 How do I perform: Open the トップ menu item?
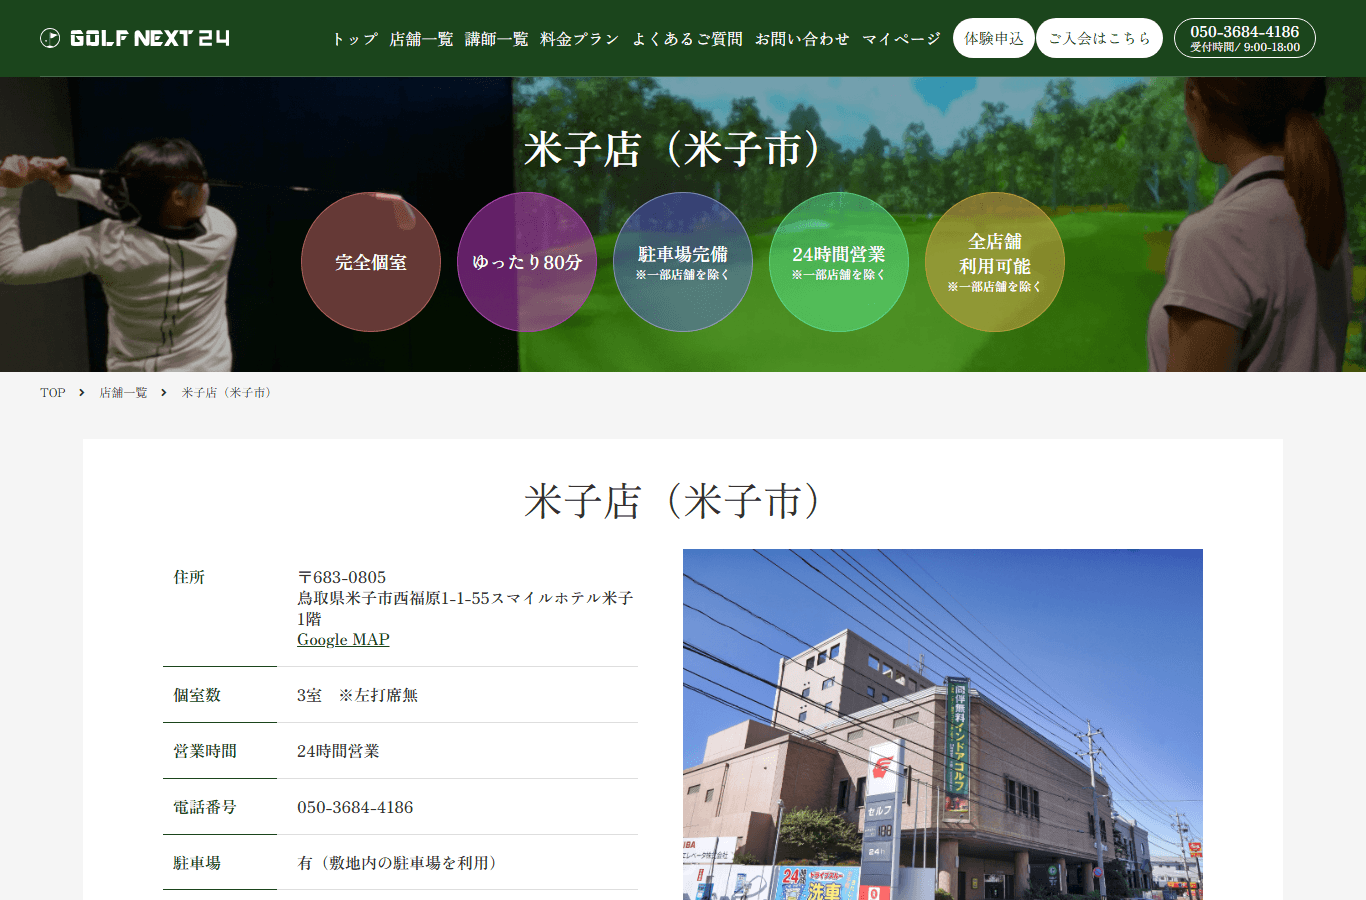[354, 39]
